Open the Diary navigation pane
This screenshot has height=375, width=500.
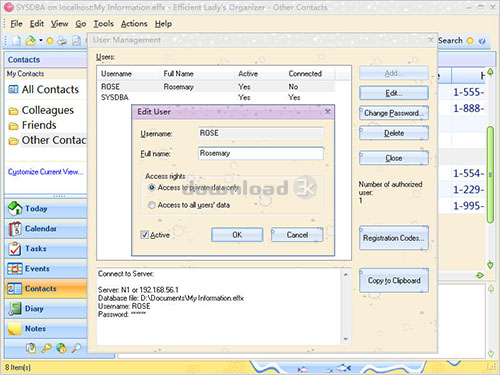tap(46, 309)
